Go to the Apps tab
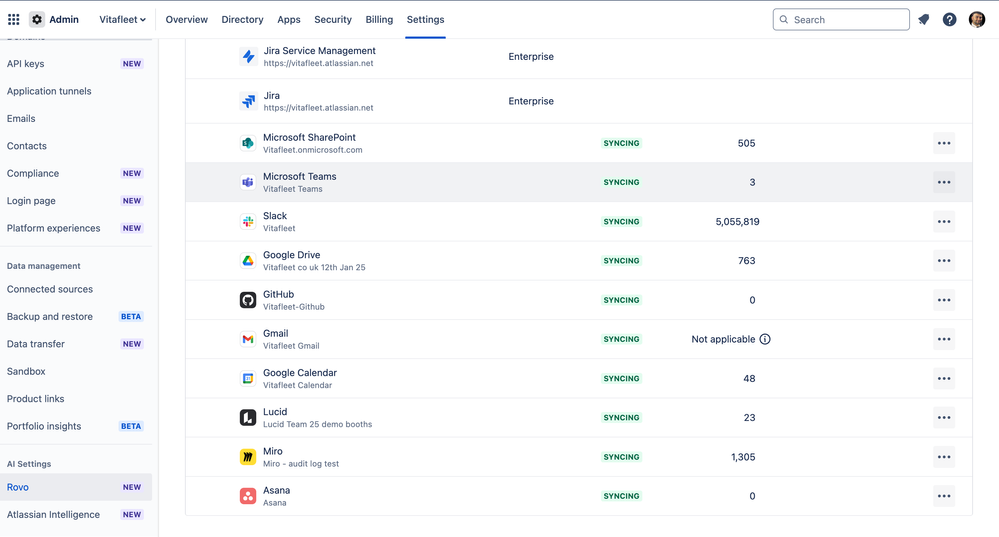This screenshot has height=537, width=999. click(x=289, y=20)
